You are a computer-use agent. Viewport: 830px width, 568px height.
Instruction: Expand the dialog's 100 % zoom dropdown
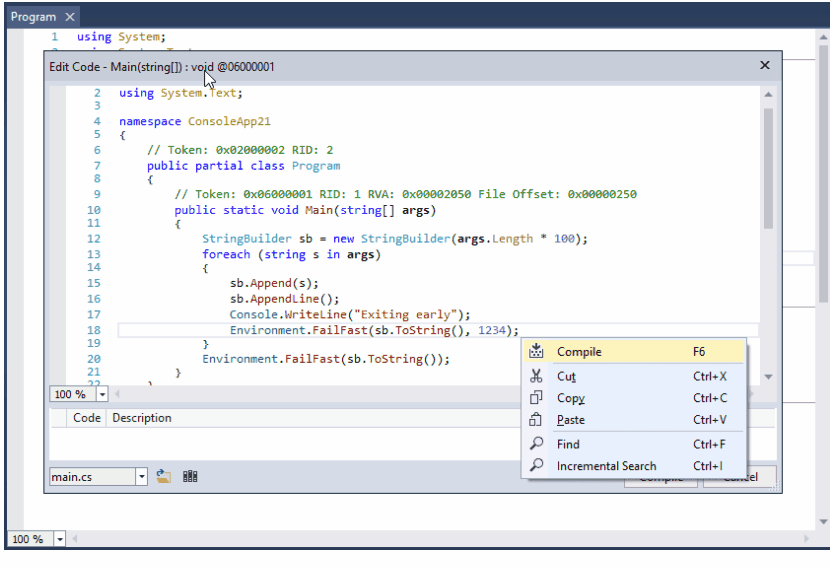[102, 394]
